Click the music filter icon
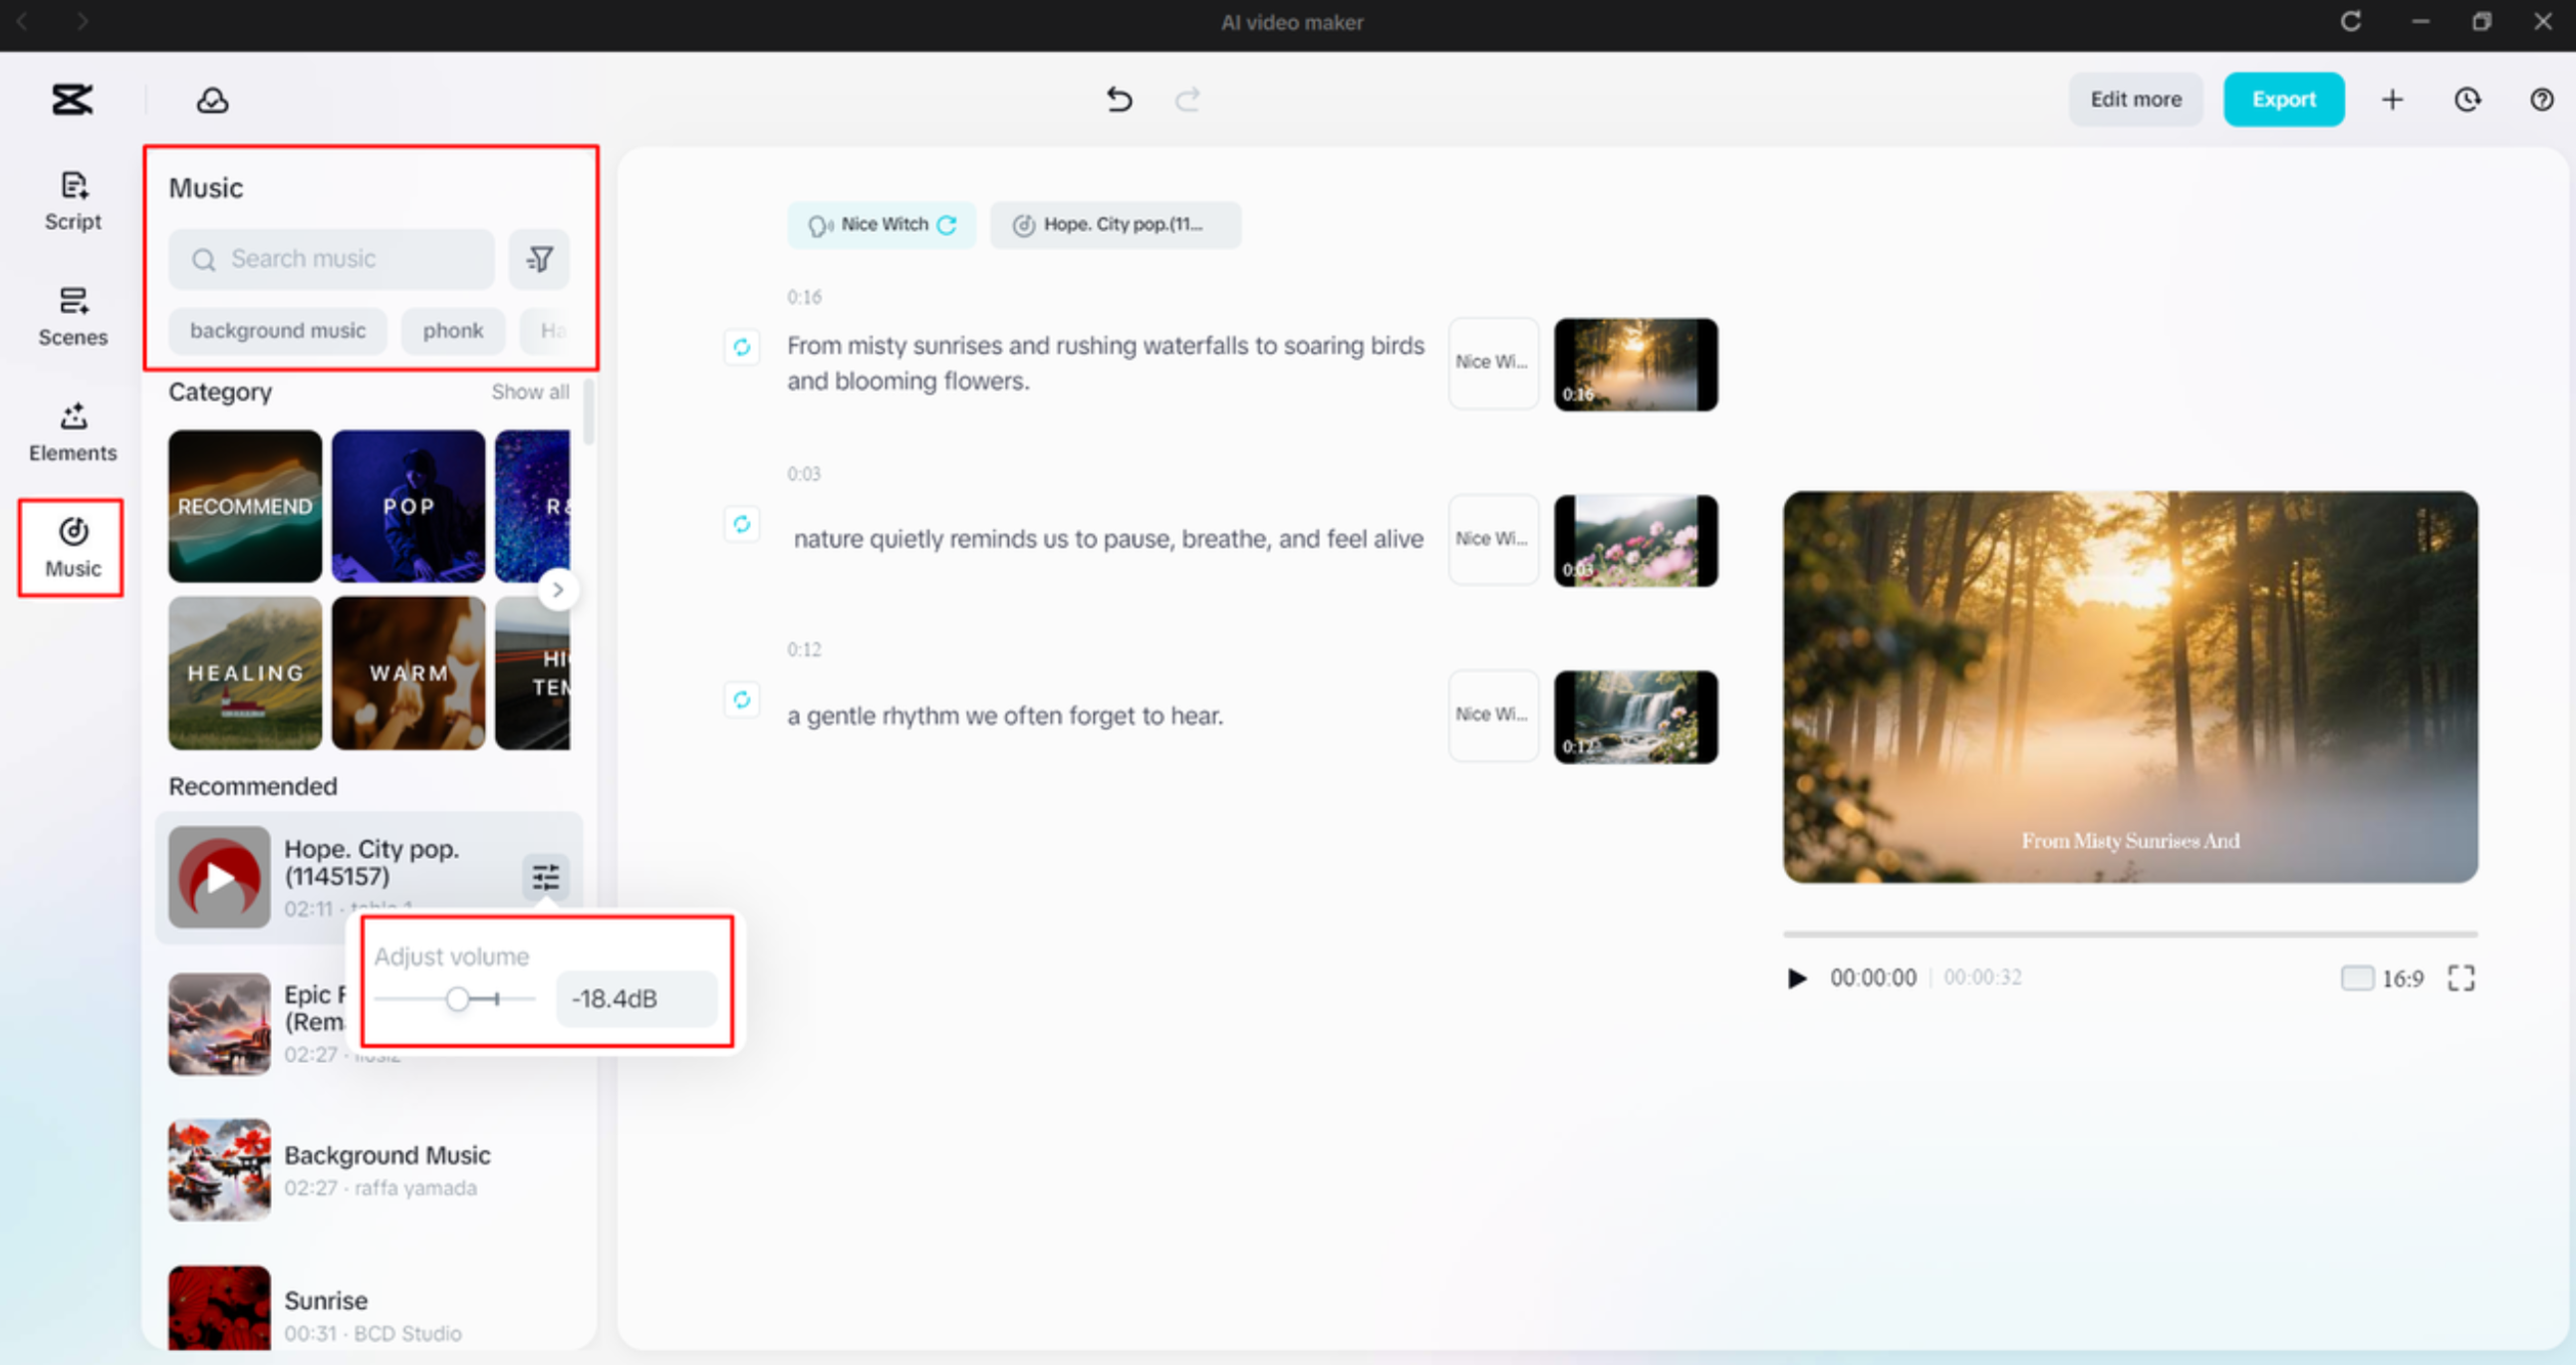 click(x=539, y=260)
